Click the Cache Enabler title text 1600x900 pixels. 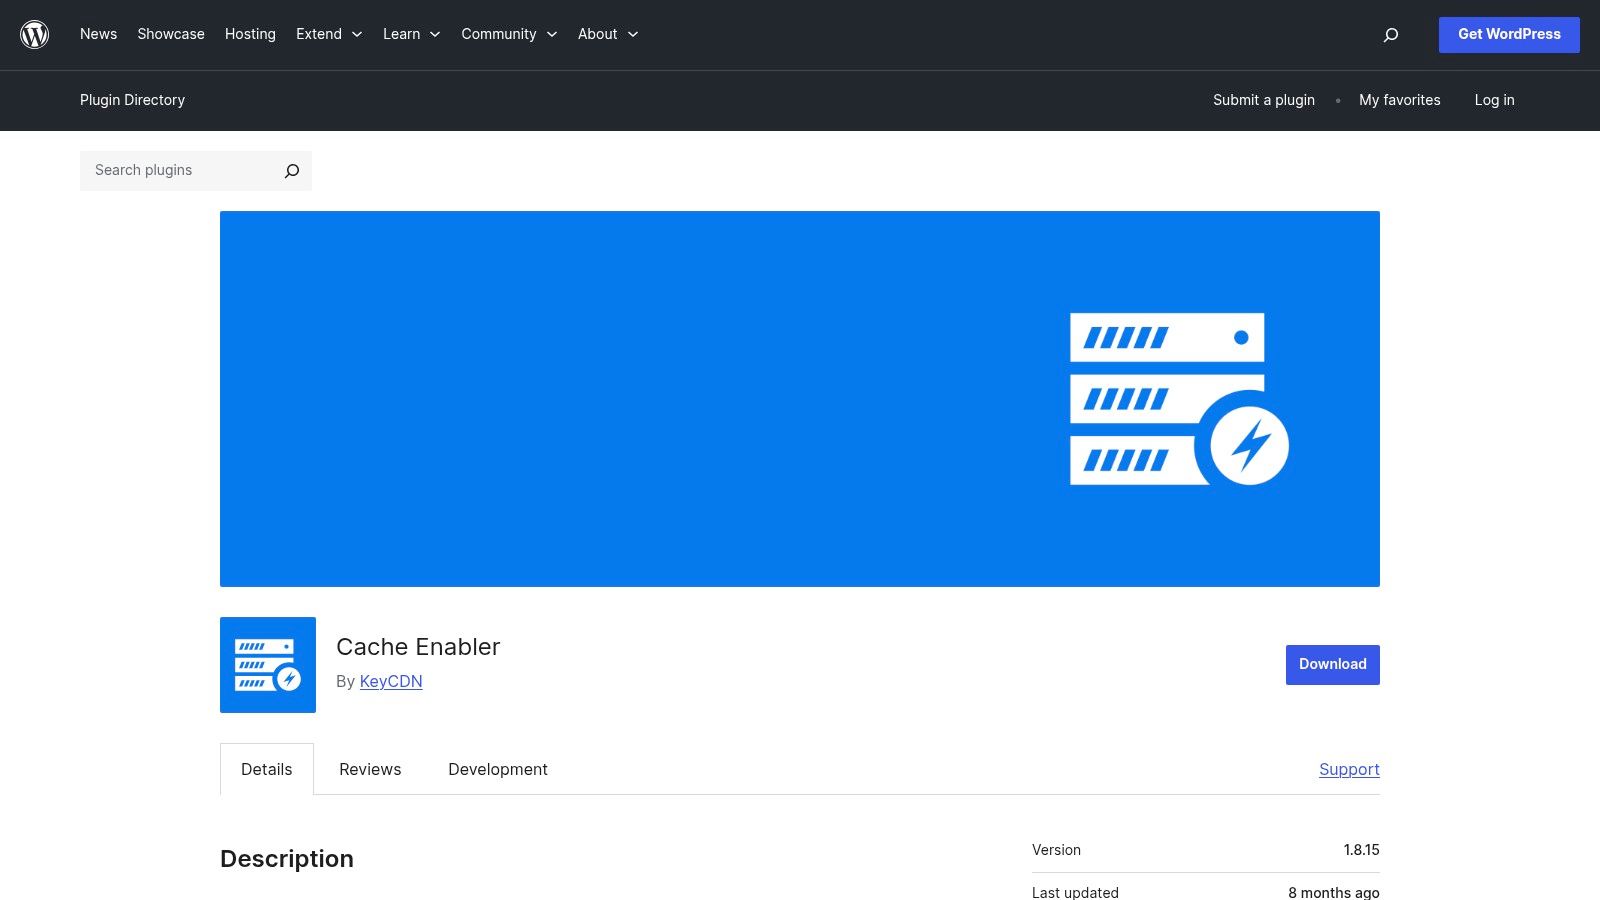pos(418,647)
